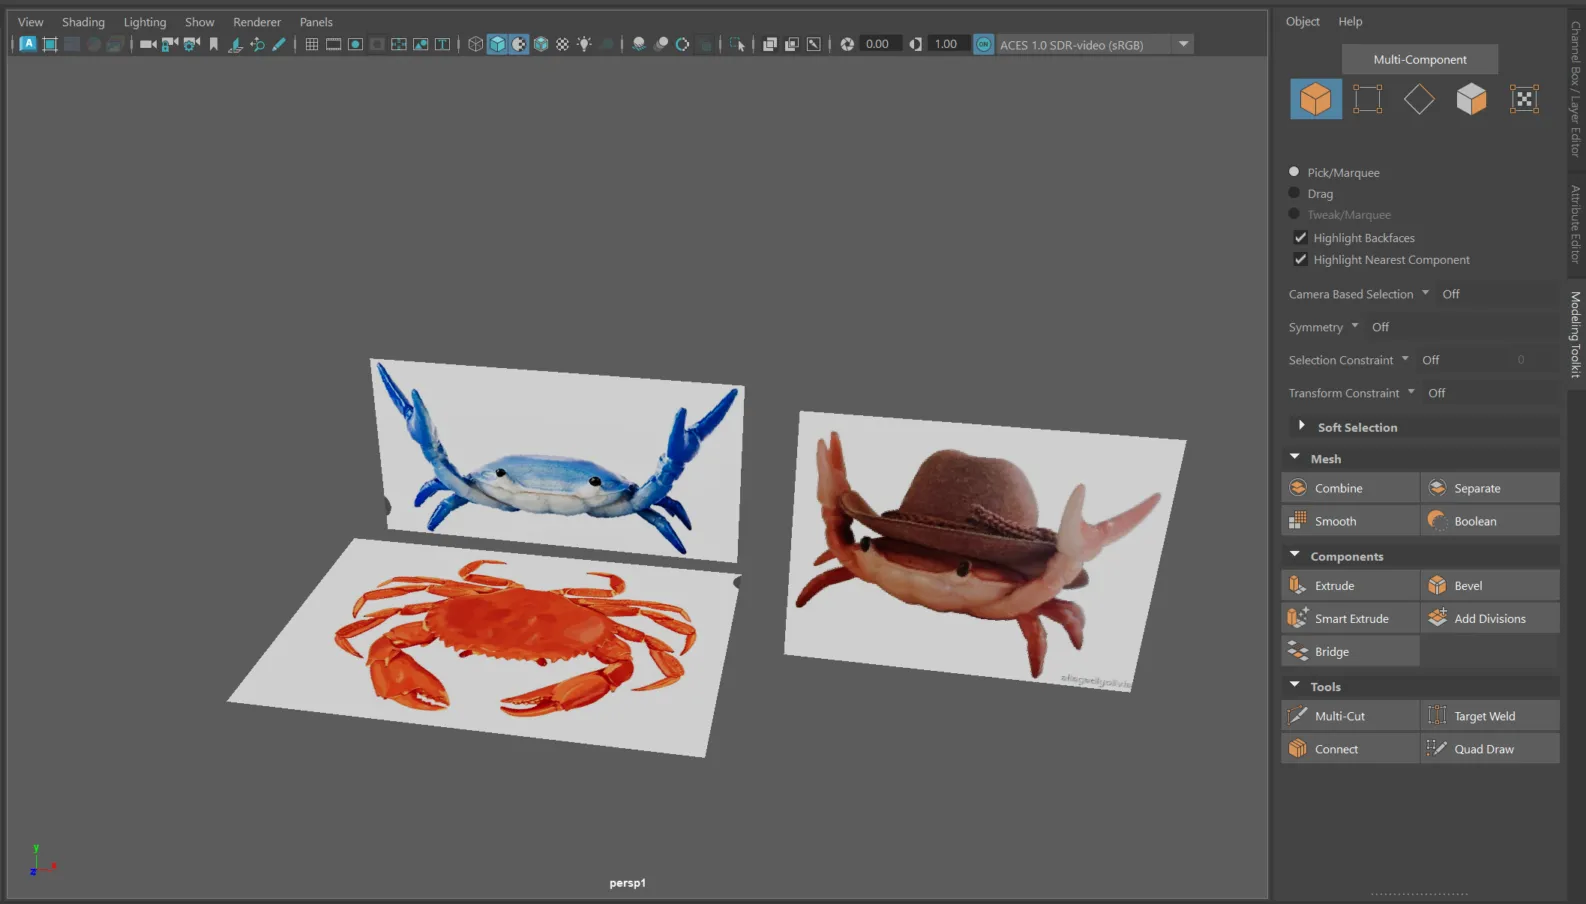Toggle the viewport grid icon
This screenshot has height=904, width=1586.
[x=312, y=44]
